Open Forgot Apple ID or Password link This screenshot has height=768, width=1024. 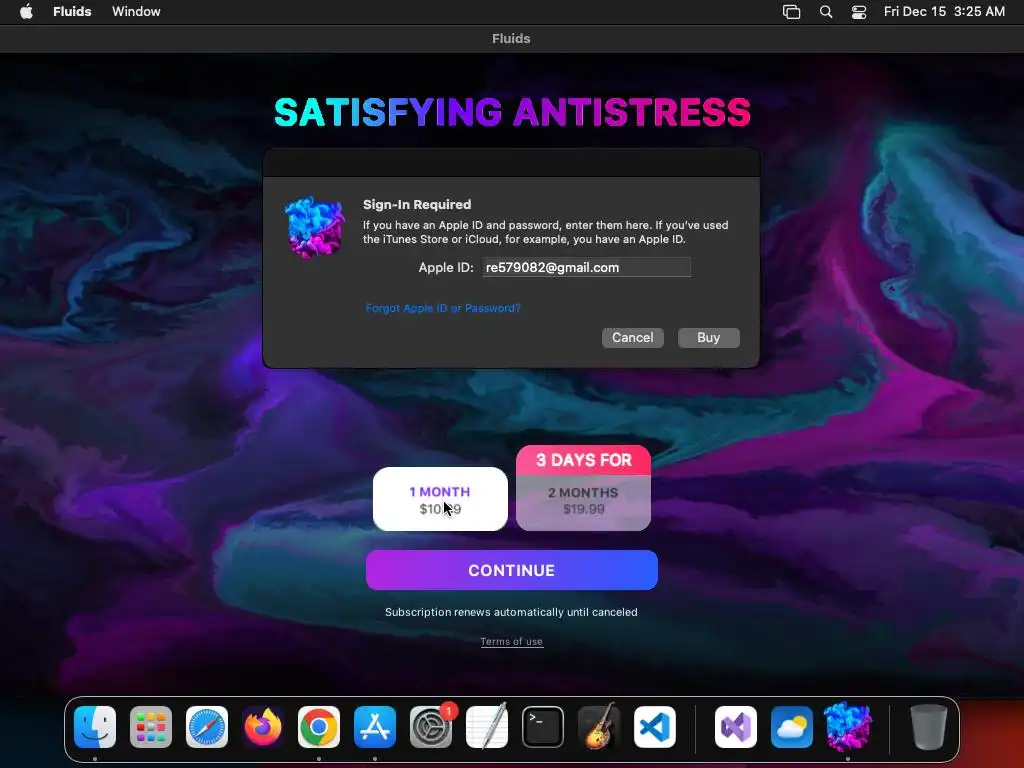tap(443, 308)
